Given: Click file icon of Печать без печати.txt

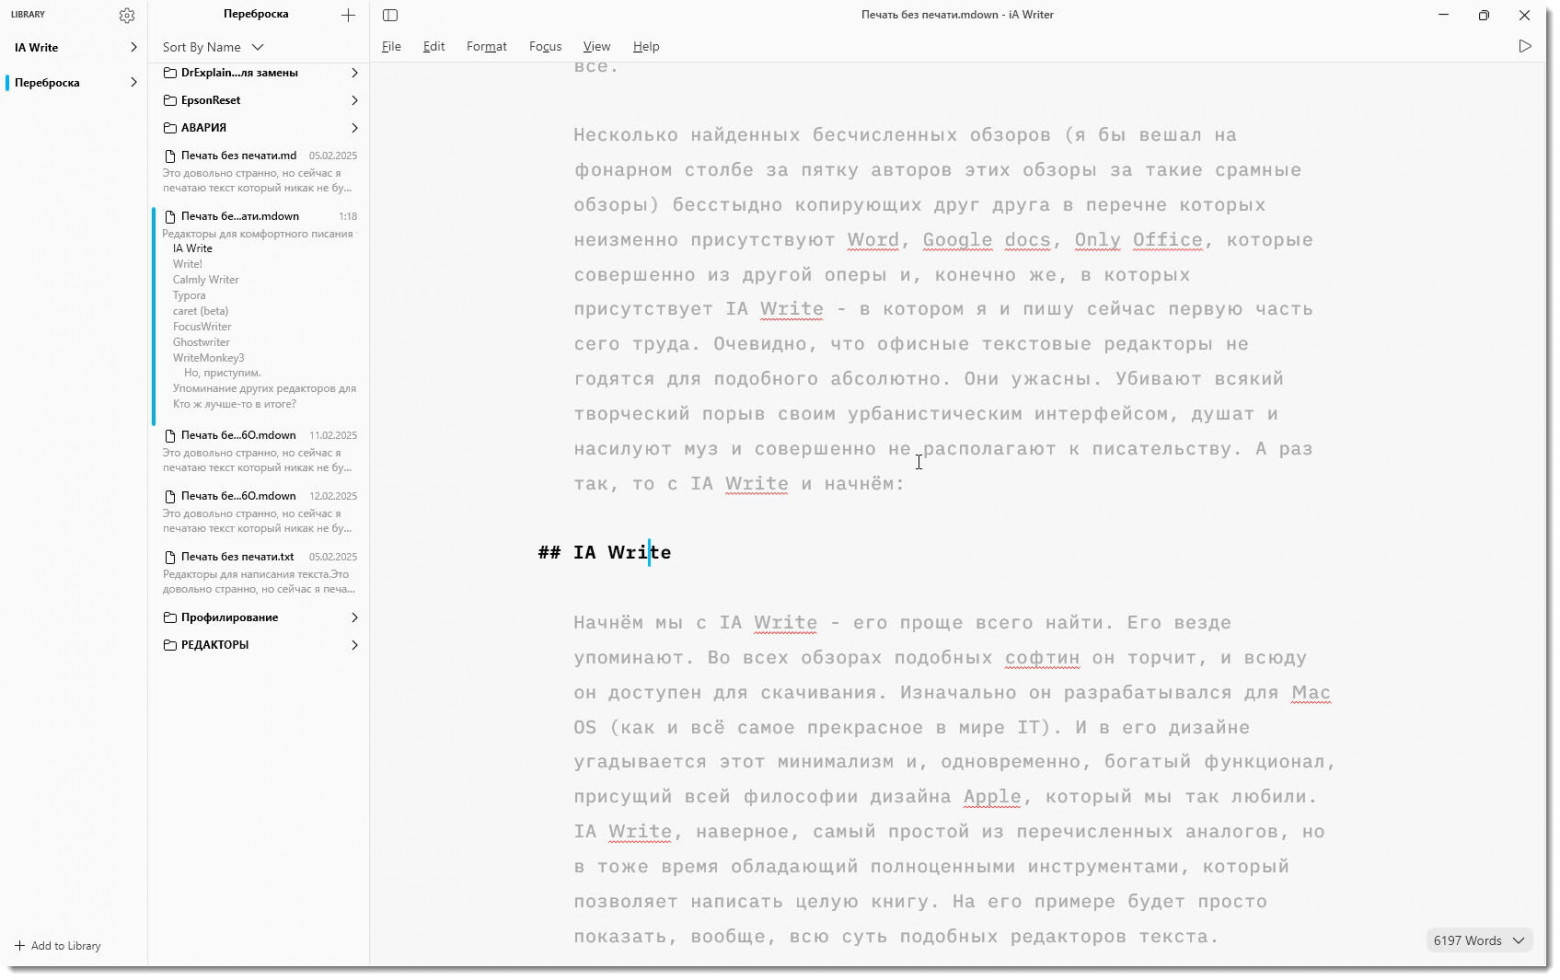Looking at the screenshot, I should coord(170,557).
